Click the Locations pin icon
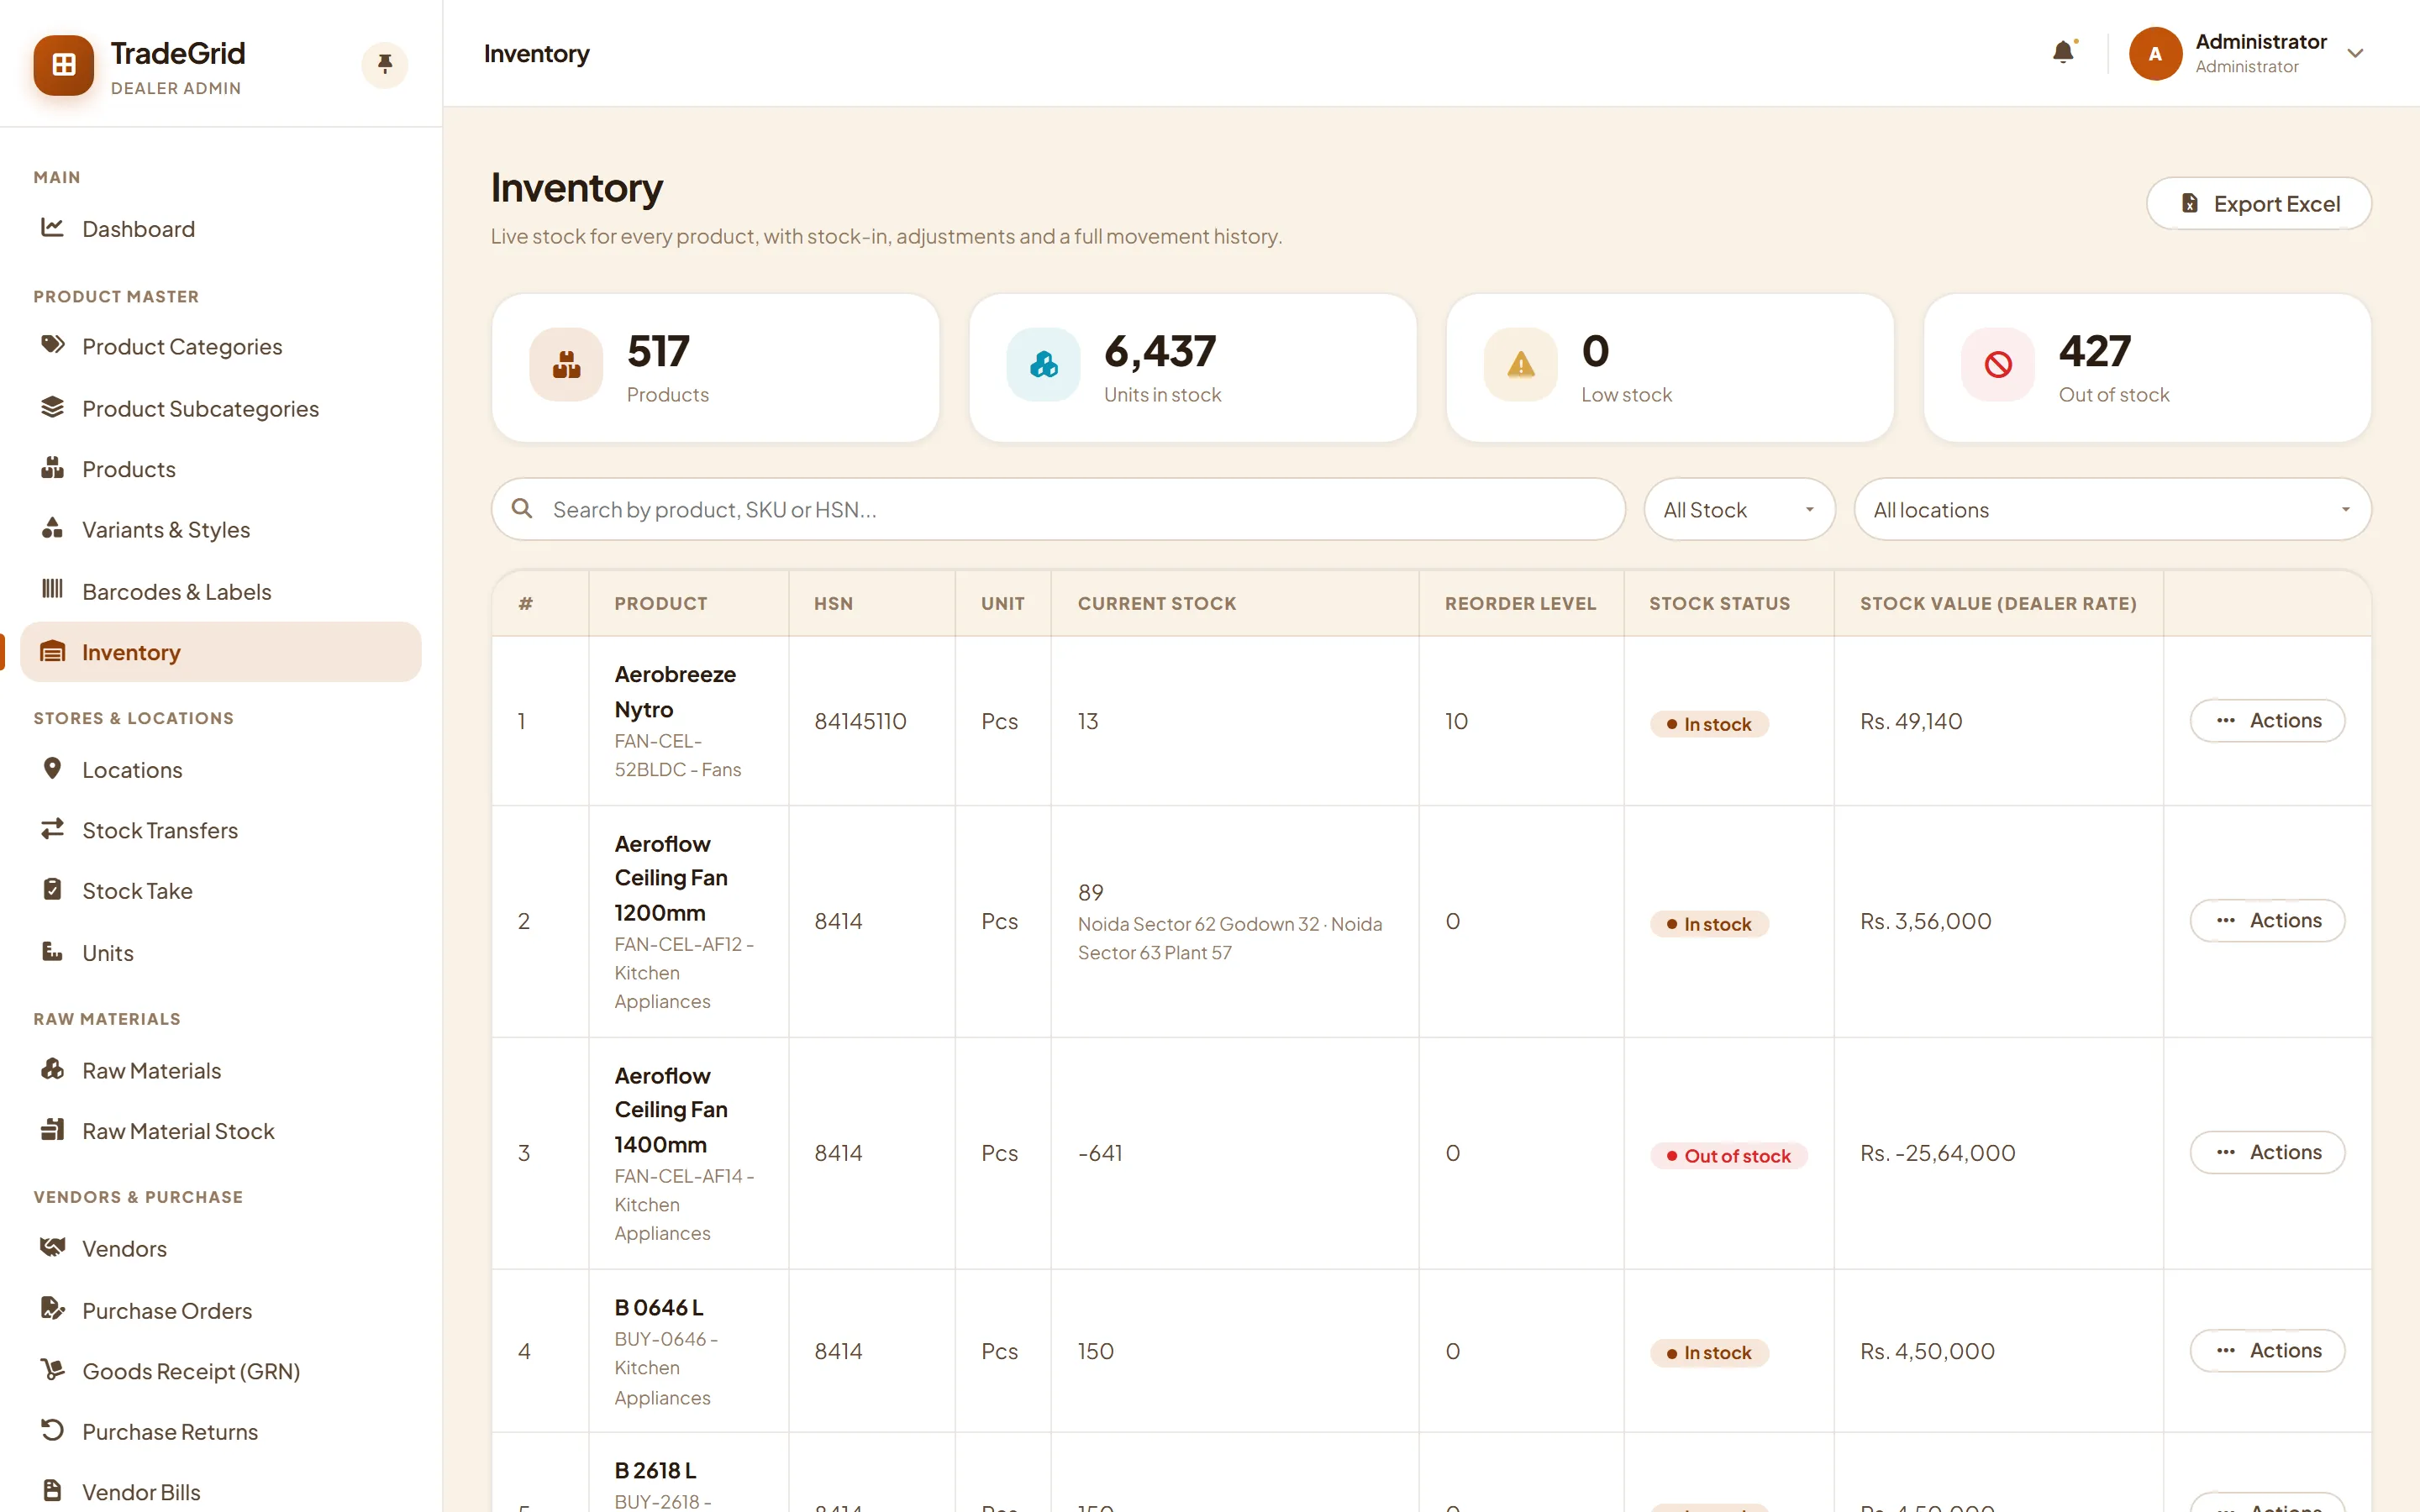 click(52, 768)
